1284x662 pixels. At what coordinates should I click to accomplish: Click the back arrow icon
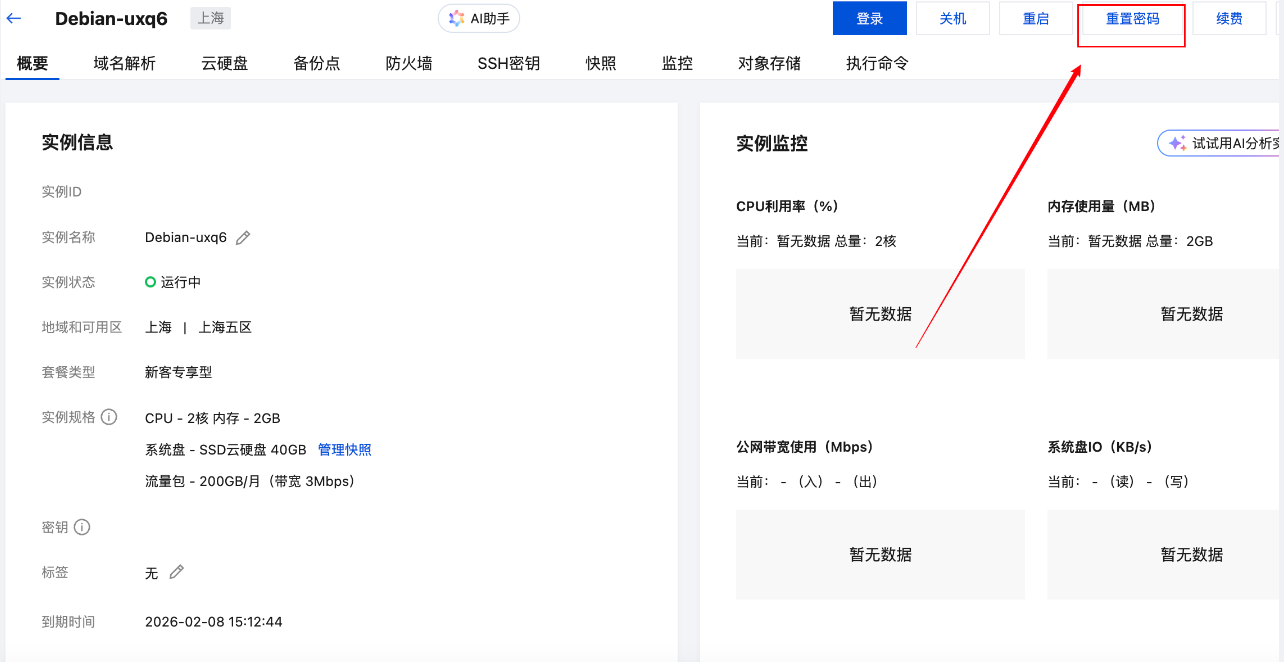click(14, 18)
